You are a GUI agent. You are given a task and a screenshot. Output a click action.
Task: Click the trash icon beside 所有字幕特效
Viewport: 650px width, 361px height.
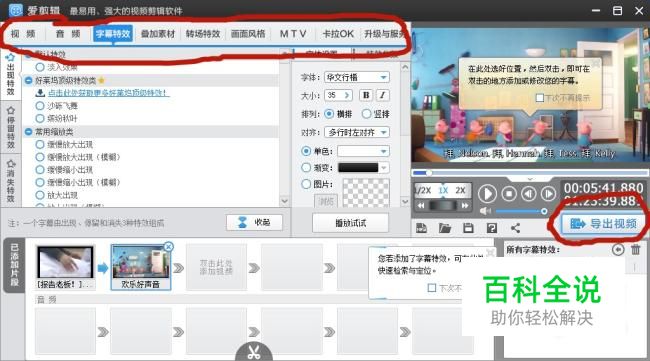[x=635, y=250]
